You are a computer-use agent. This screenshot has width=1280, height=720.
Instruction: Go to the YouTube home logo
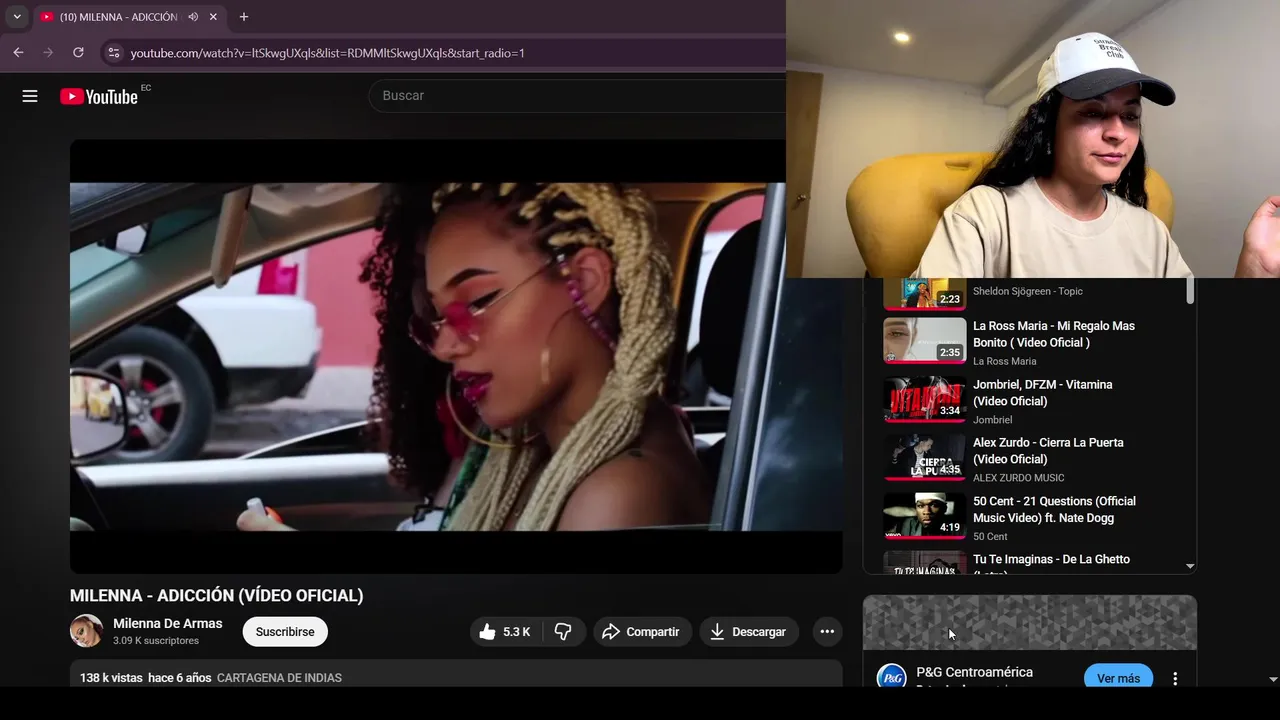99,96
